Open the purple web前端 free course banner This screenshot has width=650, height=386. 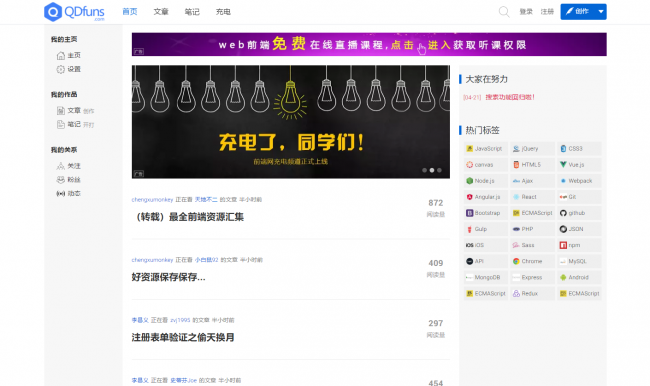369,44
